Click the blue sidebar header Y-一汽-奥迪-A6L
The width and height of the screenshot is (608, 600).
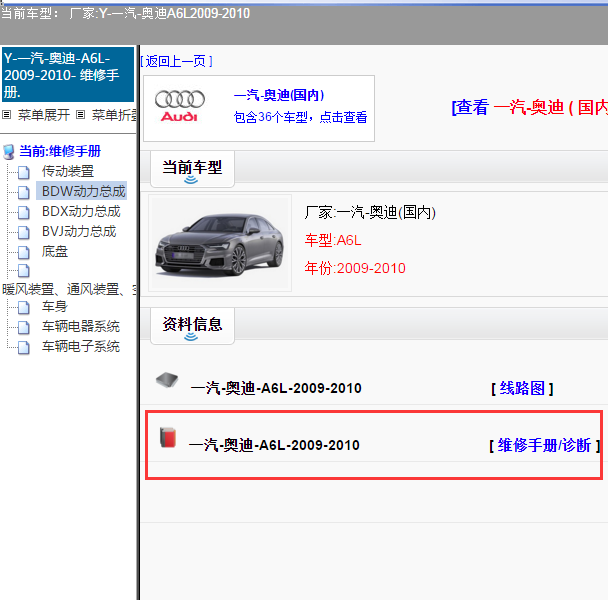click(68, 74)
